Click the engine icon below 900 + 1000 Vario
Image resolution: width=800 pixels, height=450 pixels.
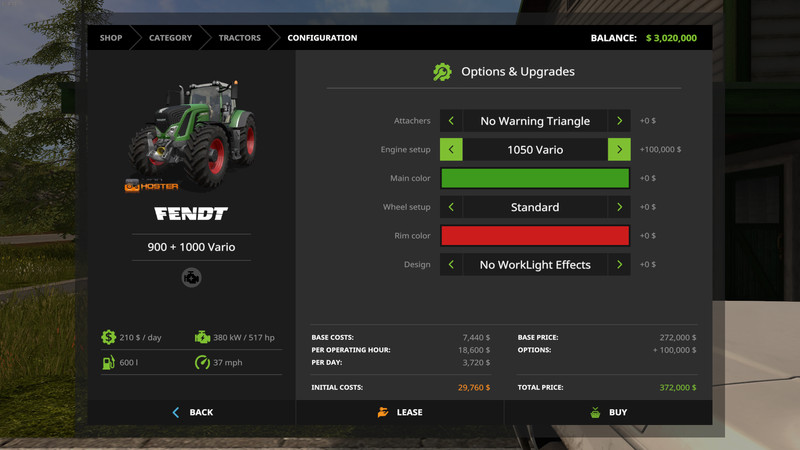191,278
